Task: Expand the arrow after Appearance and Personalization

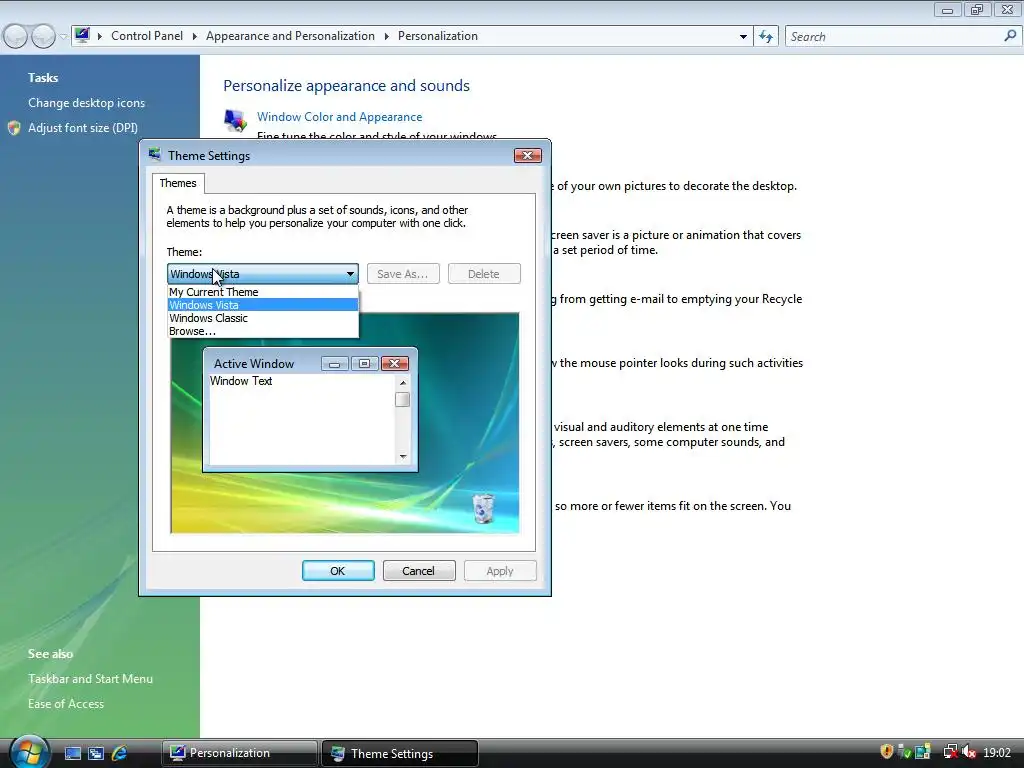Action: pyautogui.click(x=386, y=36)
